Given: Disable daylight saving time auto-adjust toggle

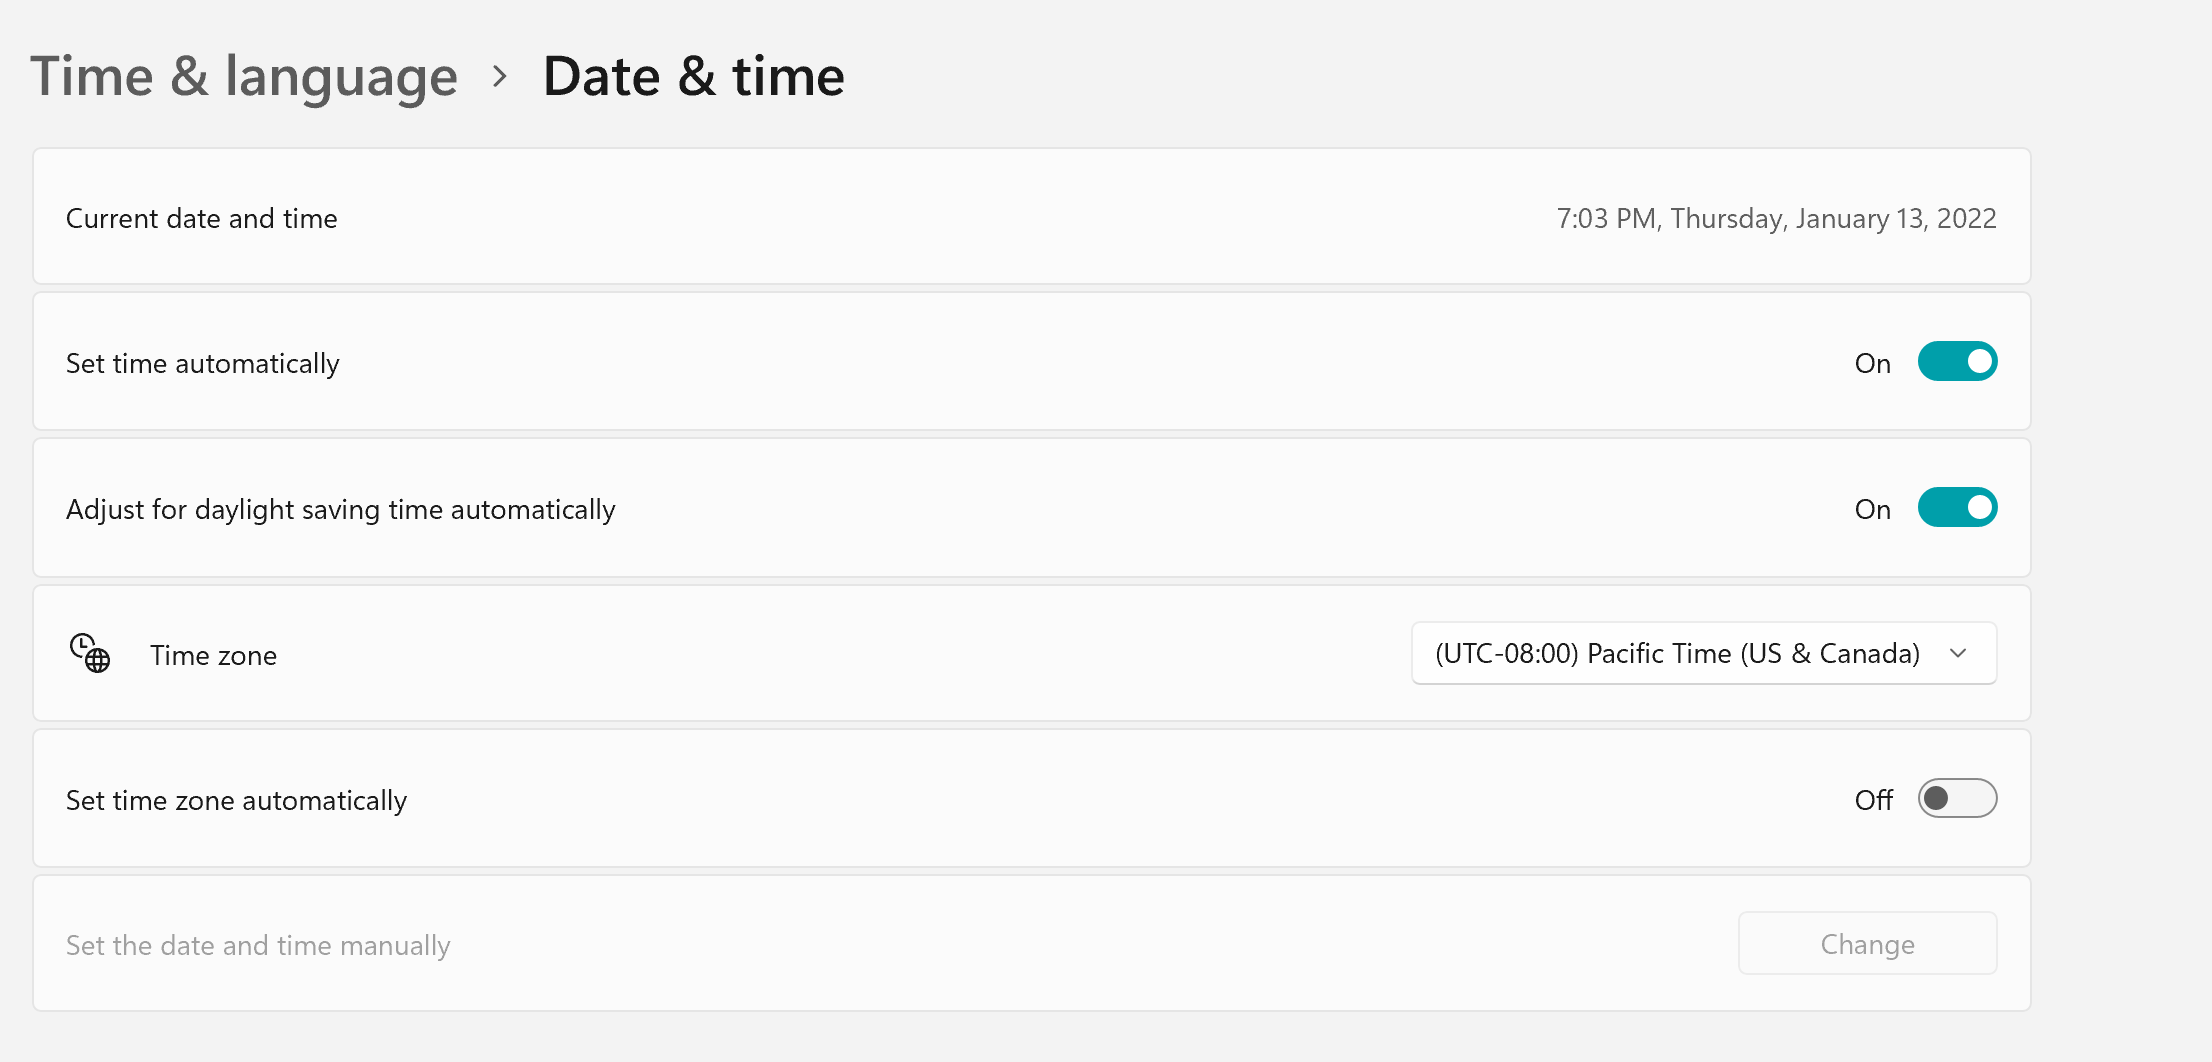Looking at the screenshot, I should (x=1957, y=508).
